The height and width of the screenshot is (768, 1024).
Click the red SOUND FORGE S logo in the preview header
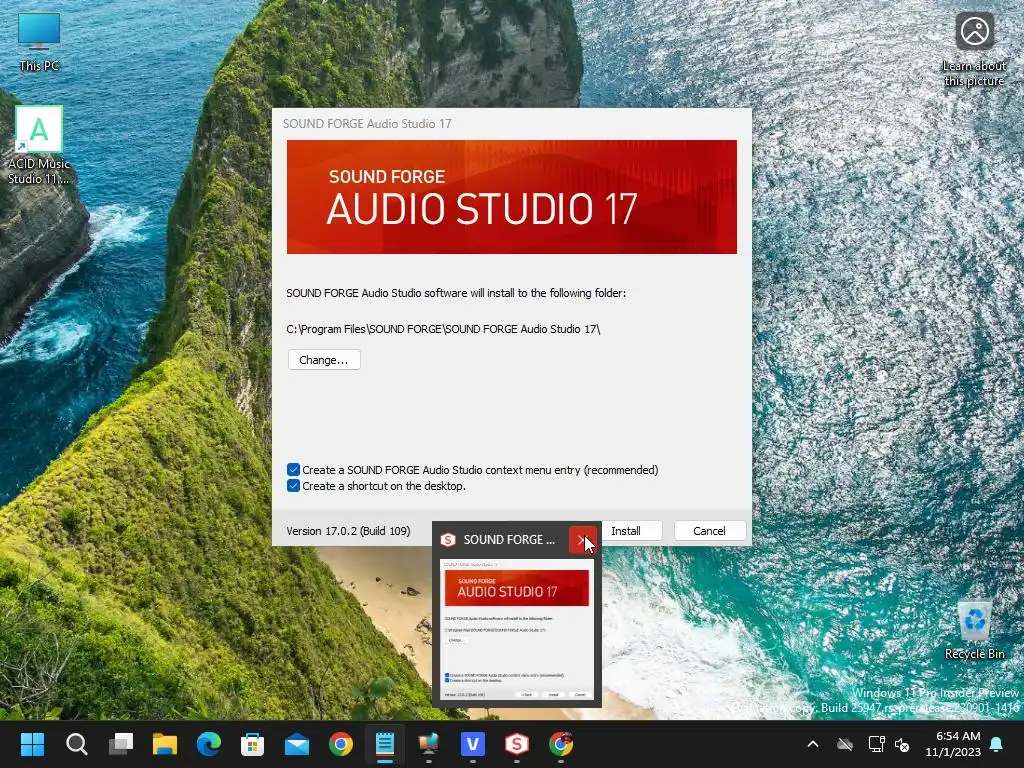(448, 540)
